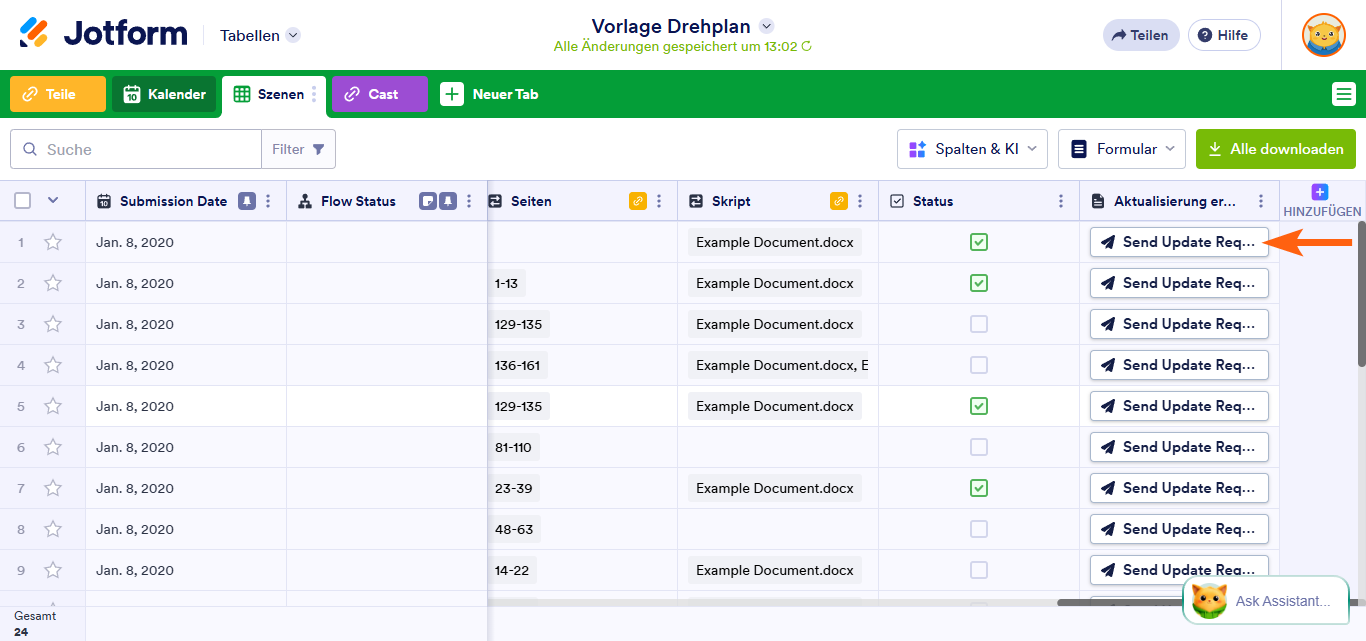
Task: Open the right-side hamburger panel icon
Action: (1344, 93)
